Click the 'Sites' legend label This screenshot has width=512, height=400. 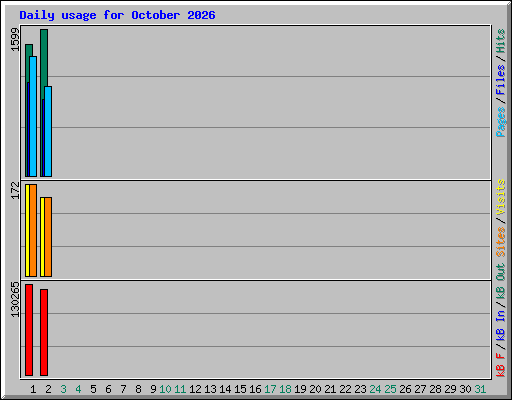pos(500,241)
